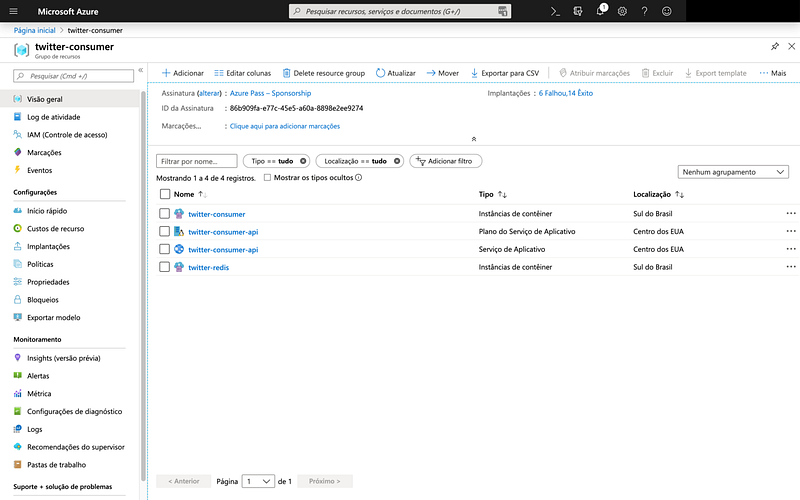The height and width of the screenshot is (500, 800).
Task: Check the twitter-consumer-api Plano do Serviço row
Action: pyautogui.click(x=164, y=231)
